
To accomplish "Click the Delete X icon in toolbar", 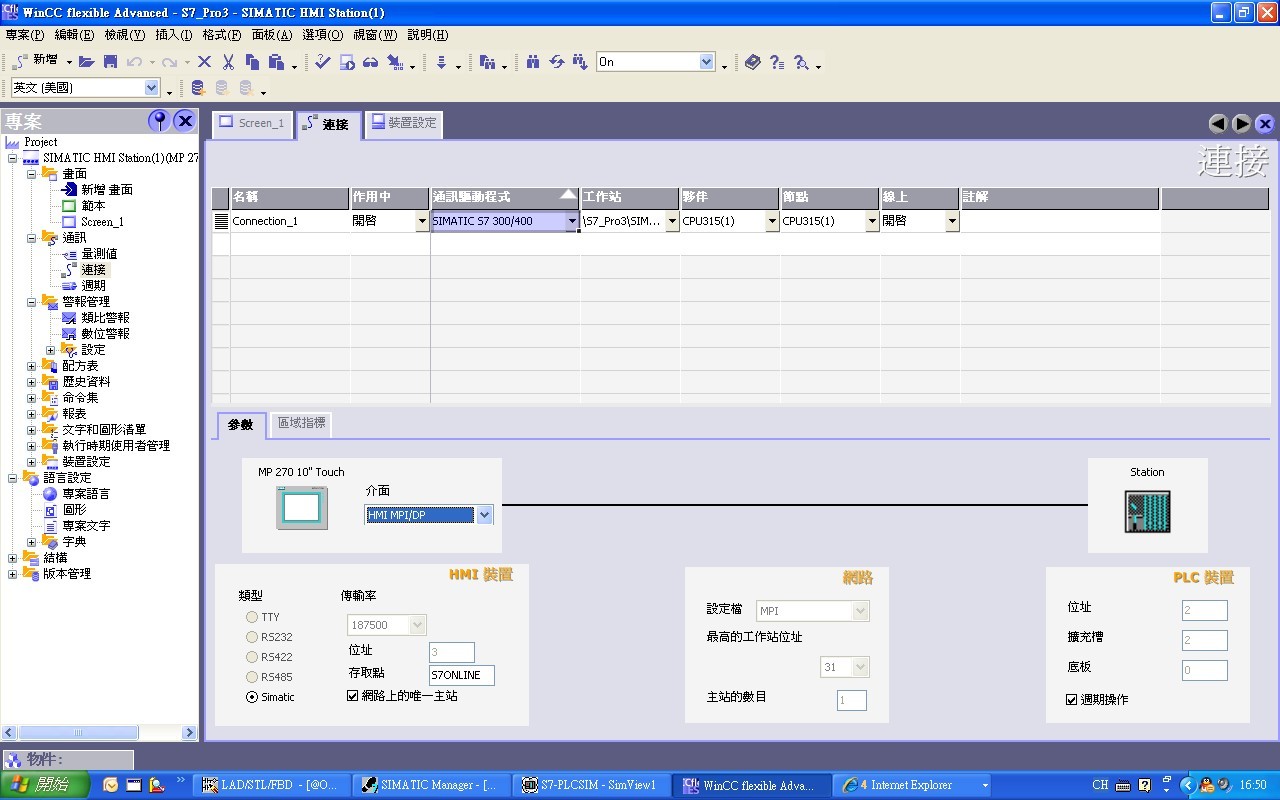I will pyautogui.click(x=205, y=62).
